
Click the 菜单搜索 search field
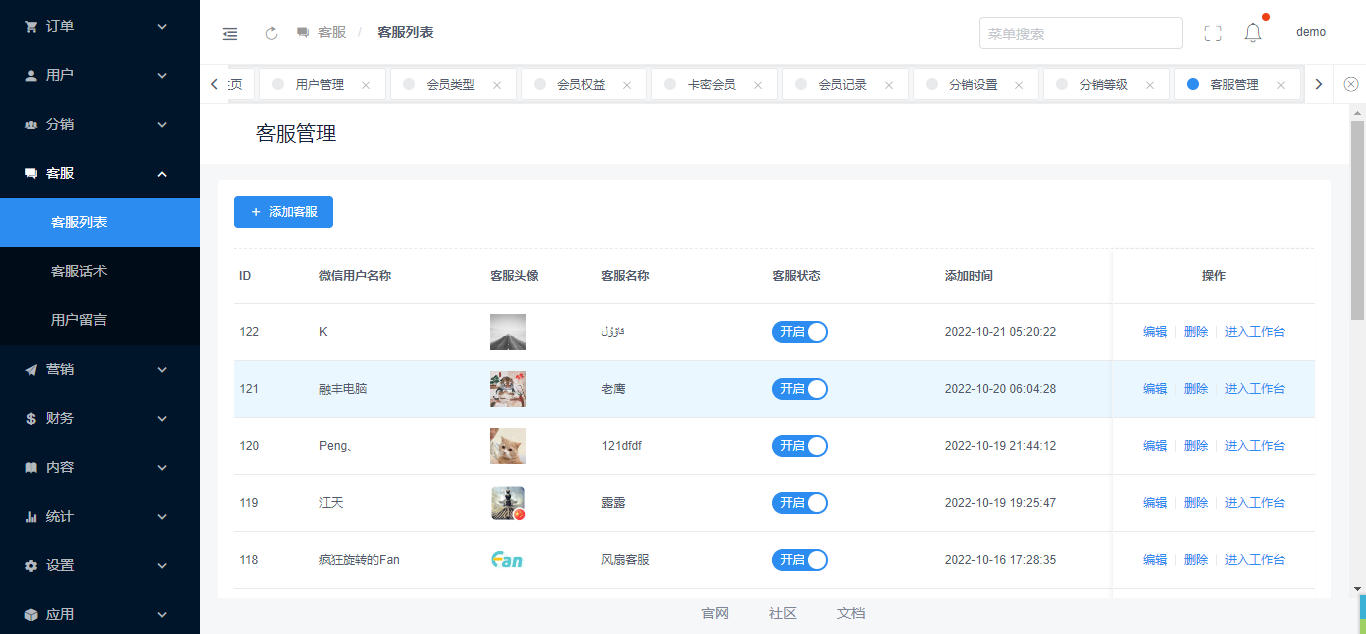click(1080, 33)
